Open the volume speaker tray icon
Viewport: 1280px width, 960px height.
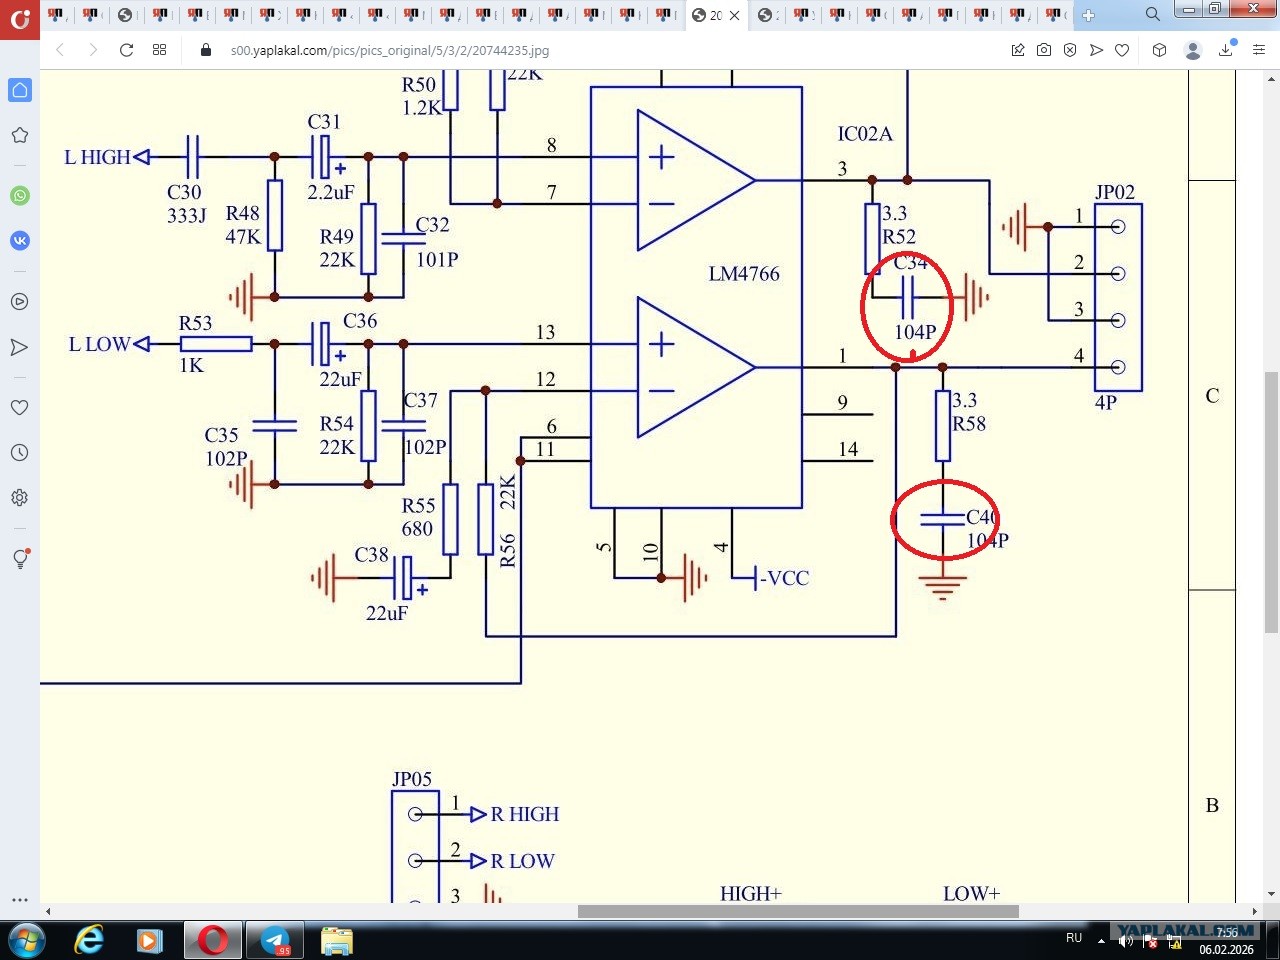(x=1125, y=940)
